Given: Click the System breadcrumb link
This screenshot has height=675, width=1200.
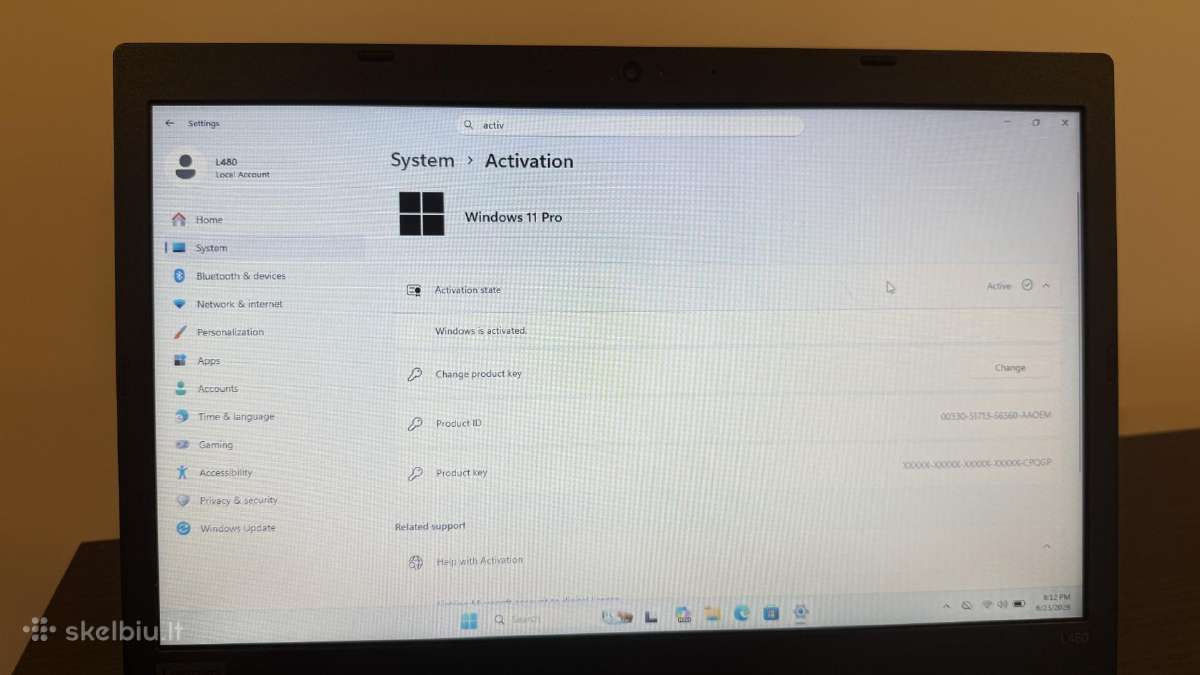Looking at the screenshot, I should 422,160.
